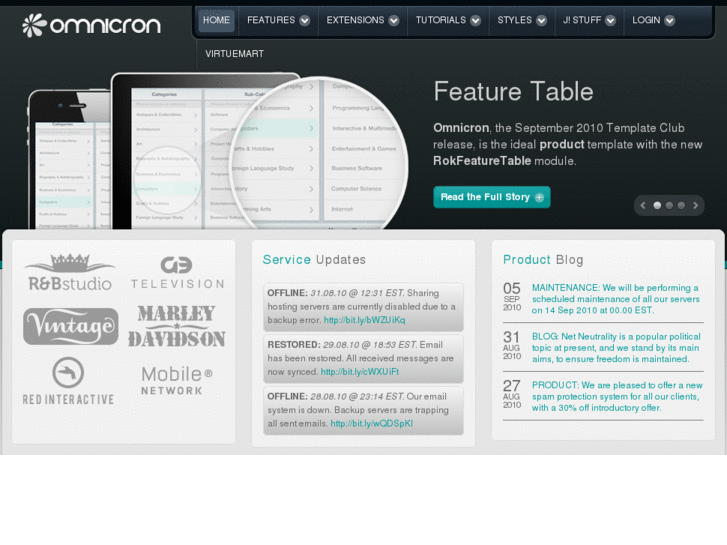The image size is (727, 545).
Task: Click the Vintage logo
Action: point(70,326)
